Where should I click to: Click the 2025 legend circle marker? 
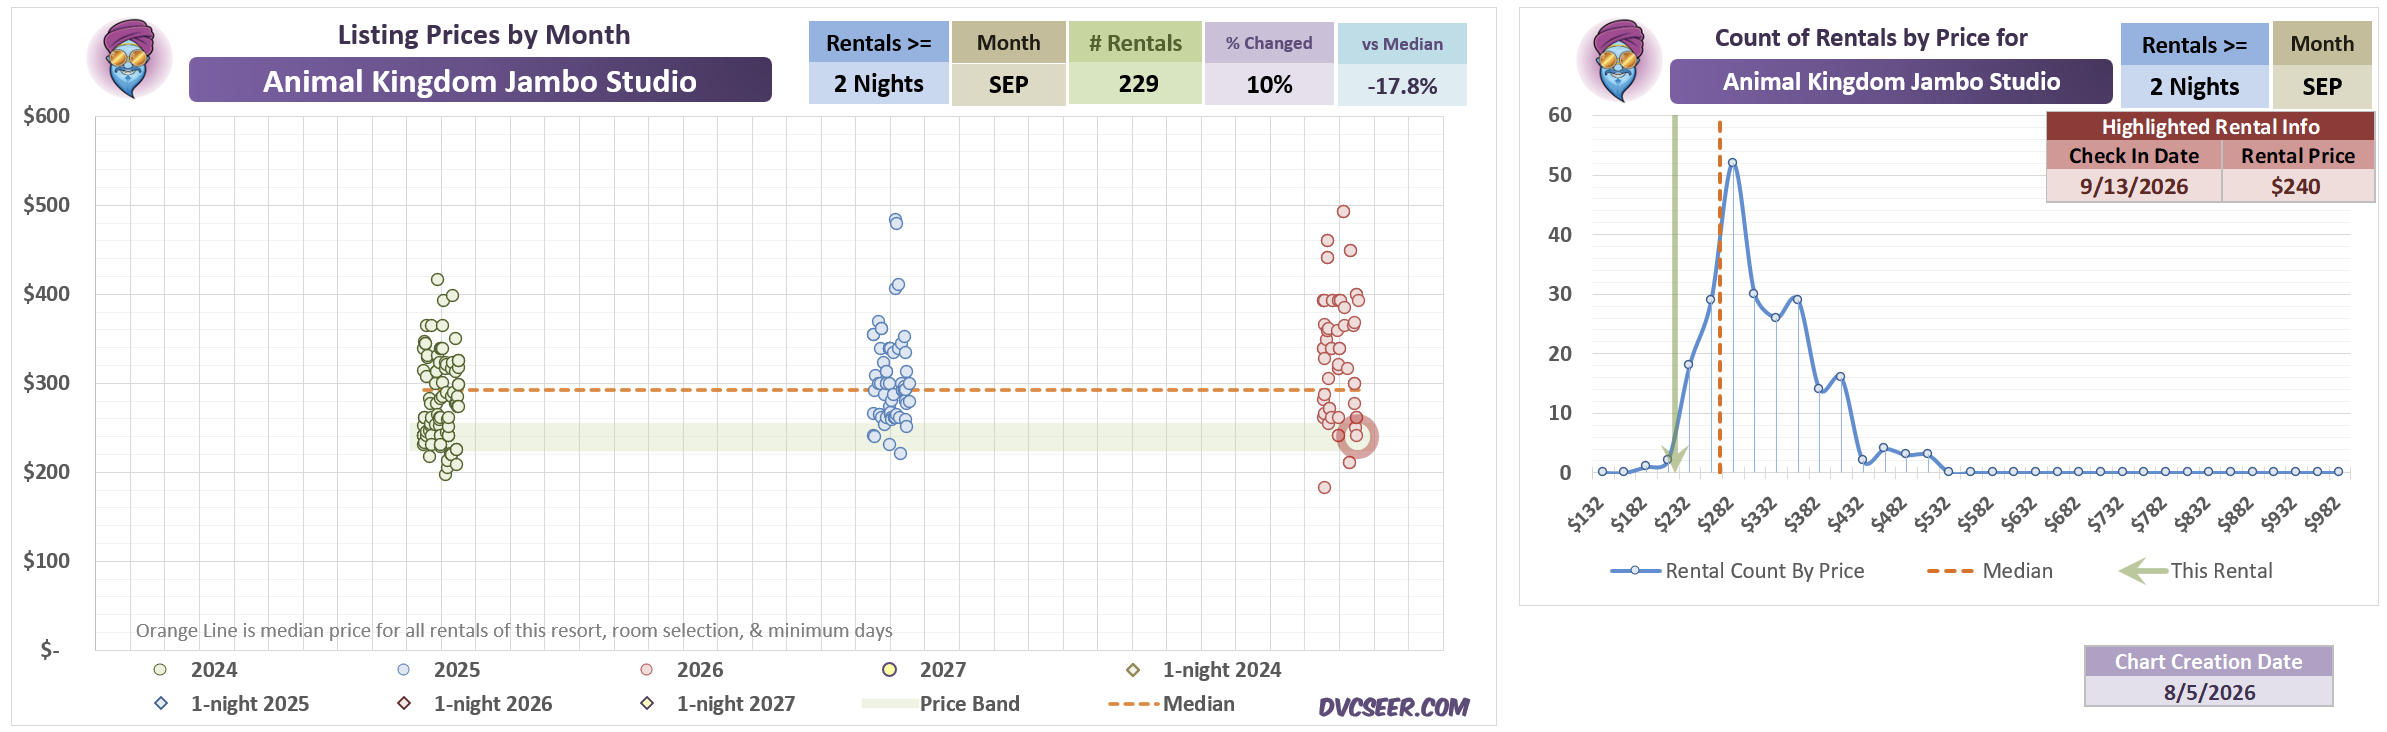(403, 670)
